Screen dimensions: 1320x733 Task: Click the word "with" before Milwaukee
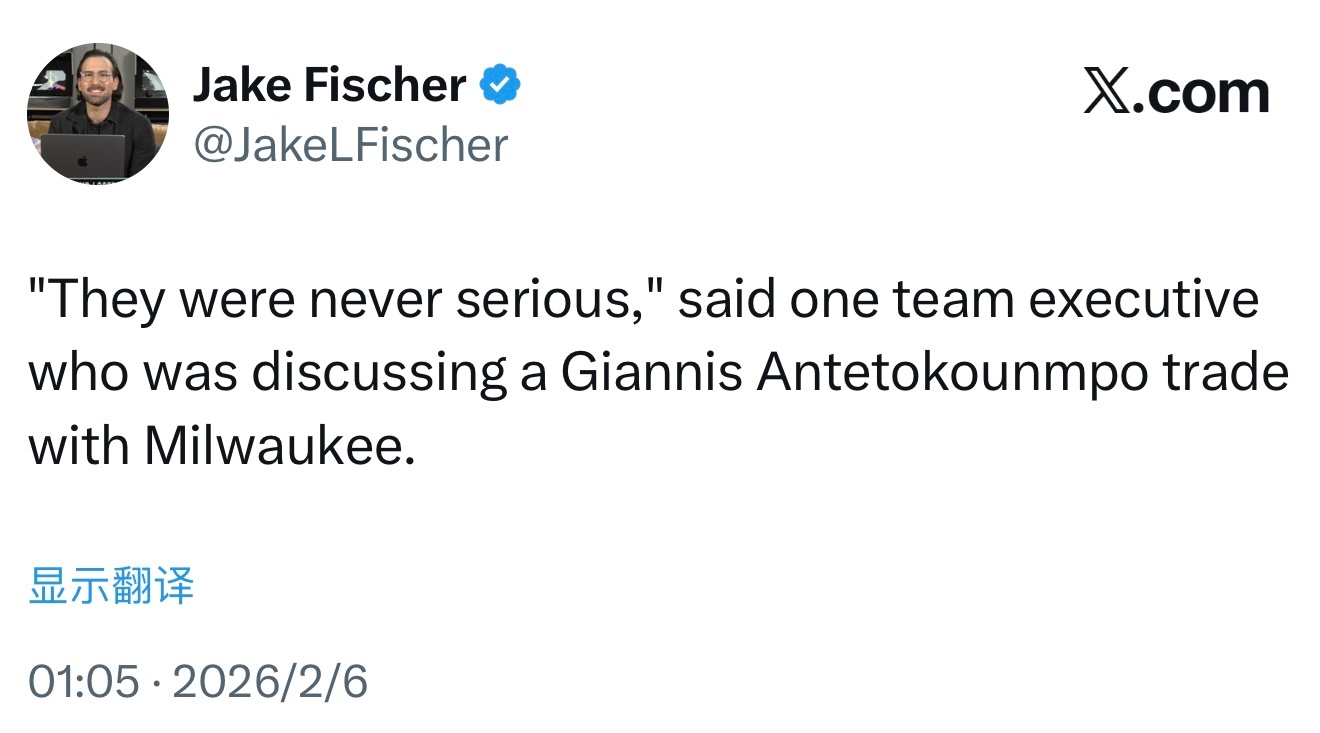click(x=79, y=445)
